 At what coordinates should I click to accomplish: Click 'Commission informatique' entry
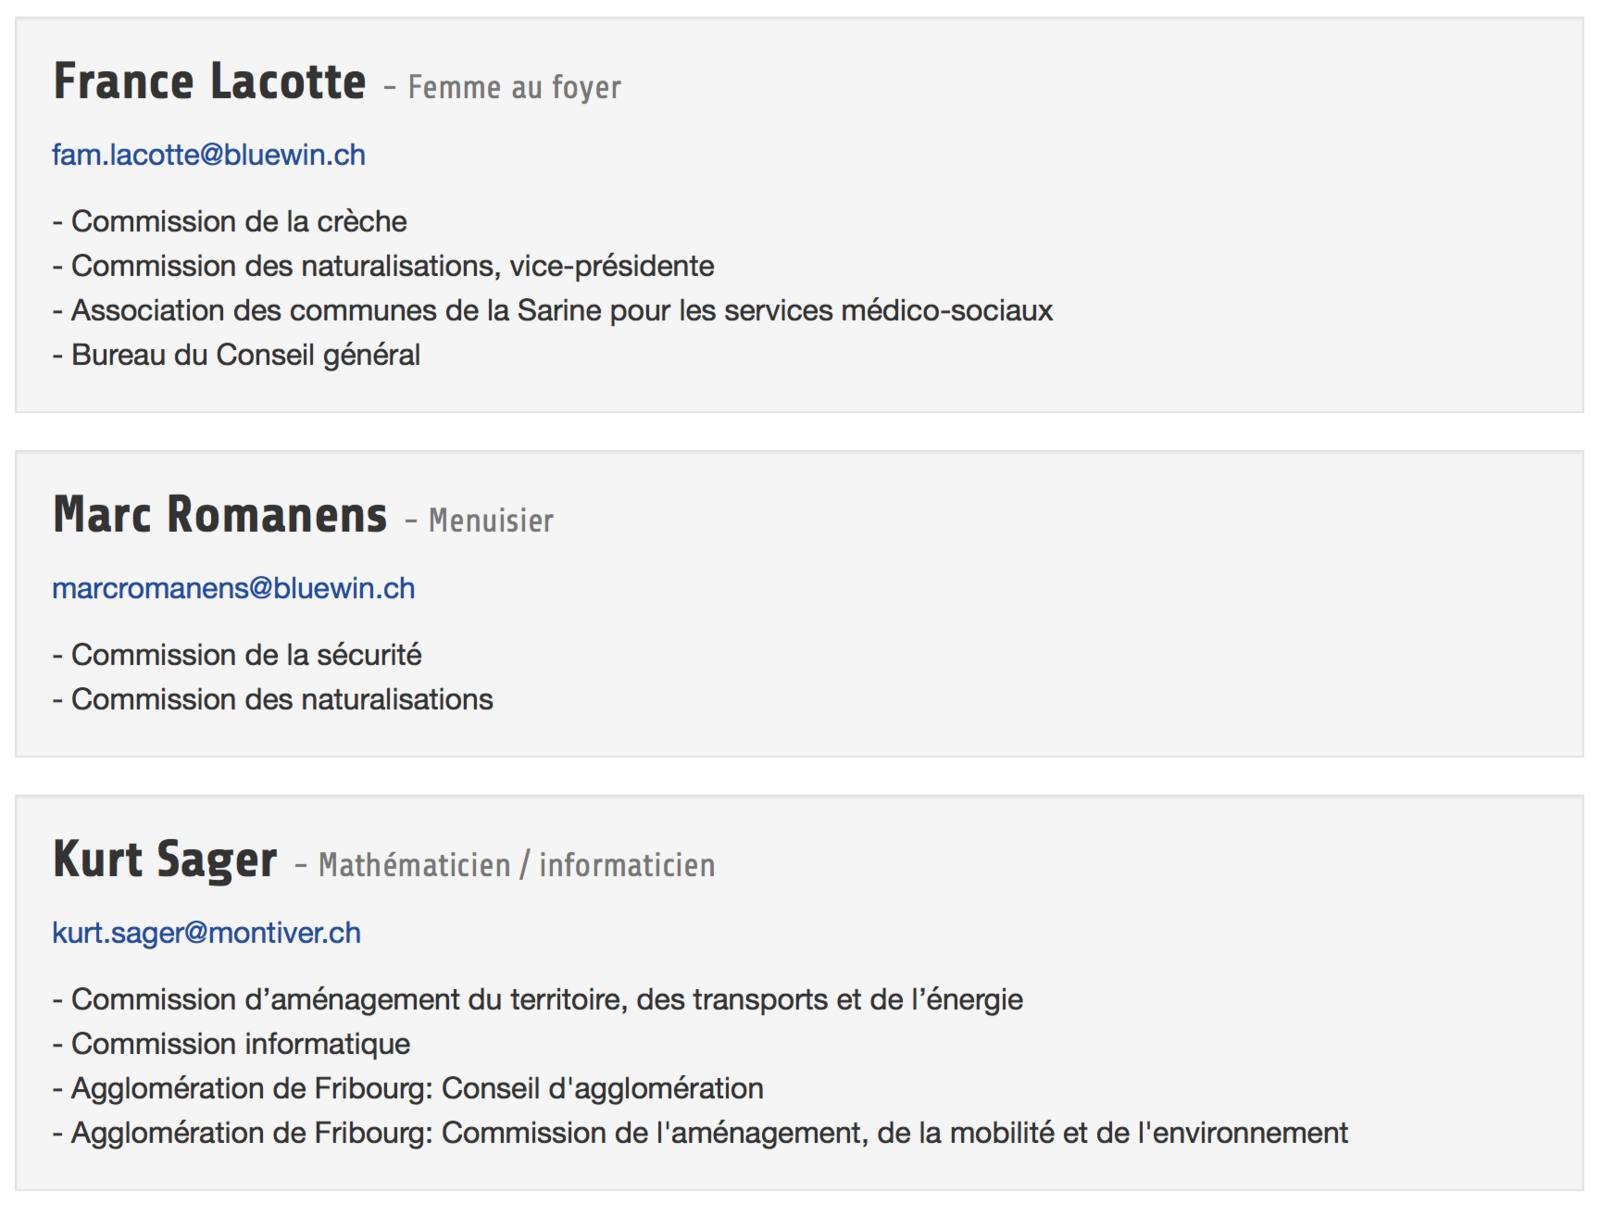231,1044
